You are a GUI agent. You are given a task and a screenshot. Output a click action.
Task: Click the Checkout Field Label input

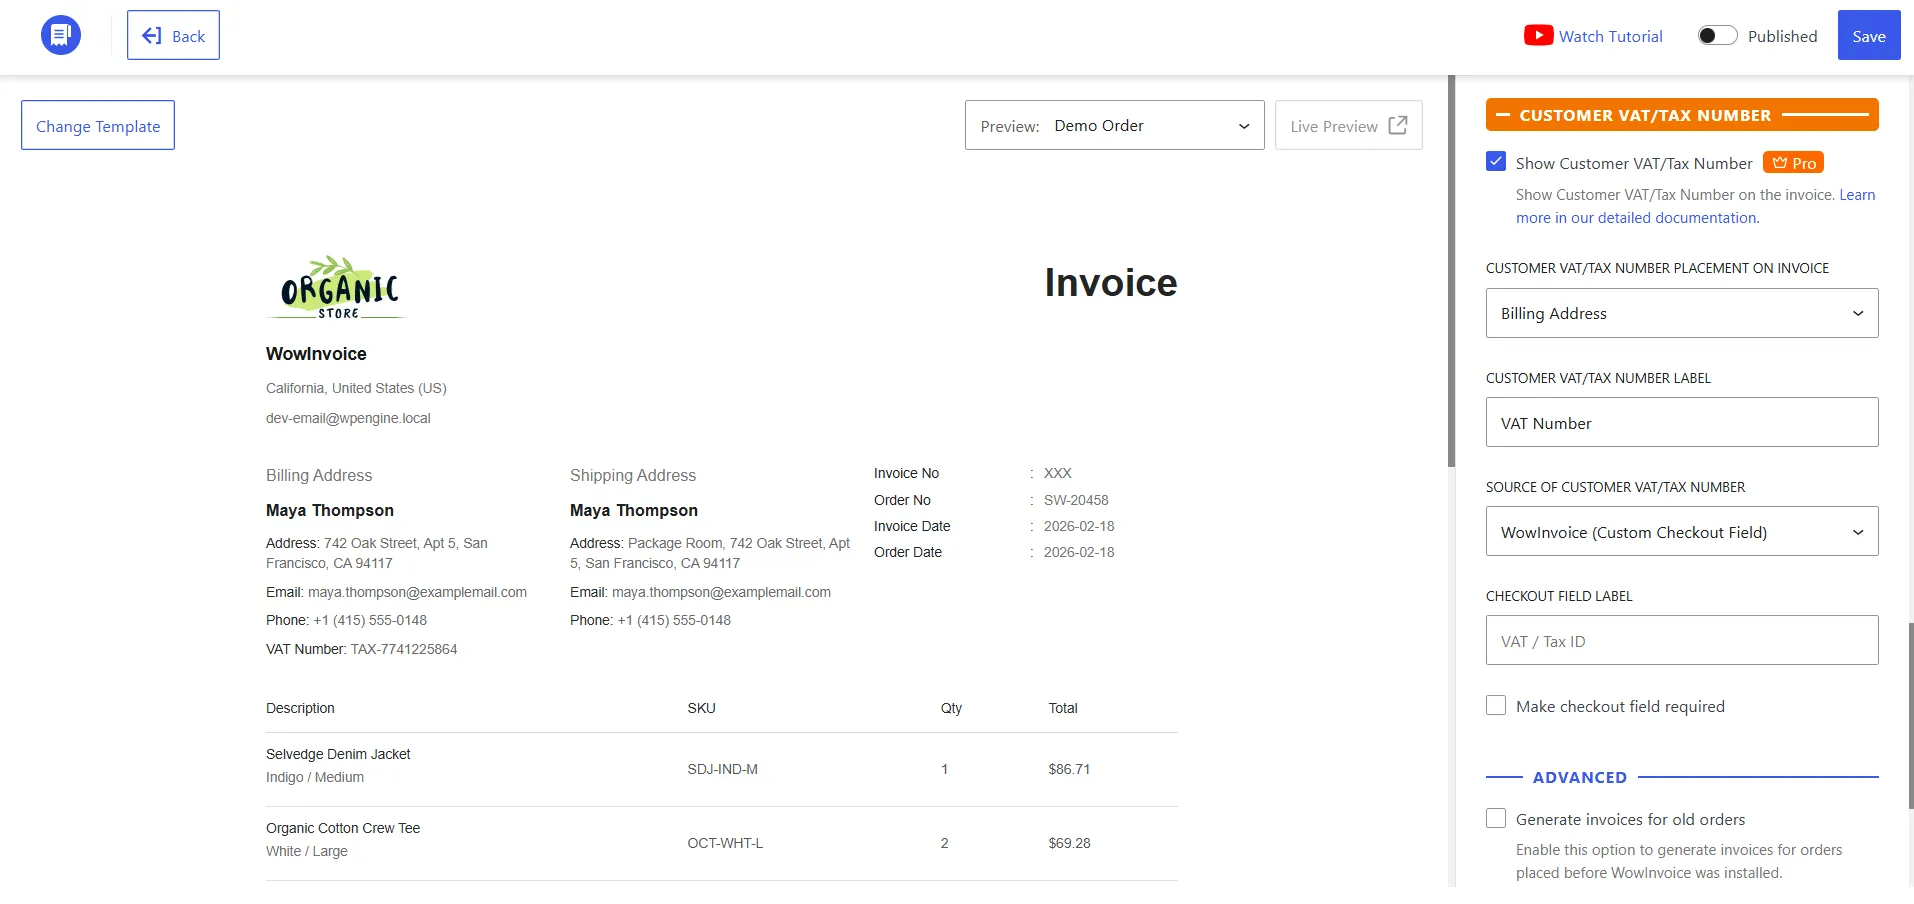tap(1682, 640)
